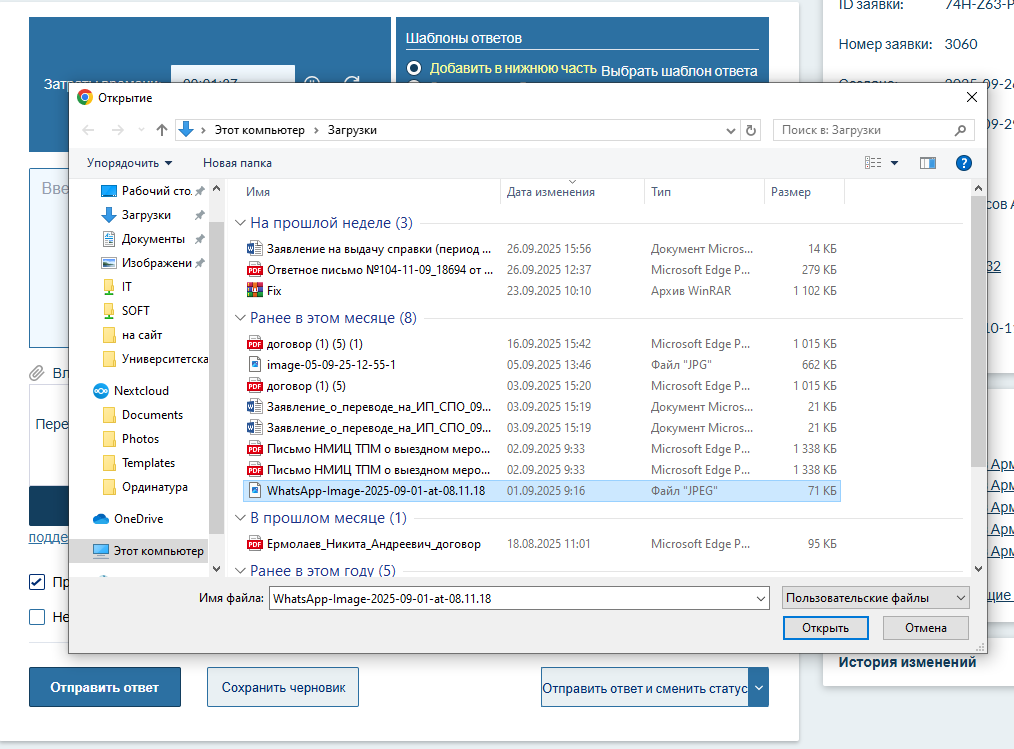The image size is (1014, 749).
Task: Tick the empty checkbox at bottom left
Action: 37,617
